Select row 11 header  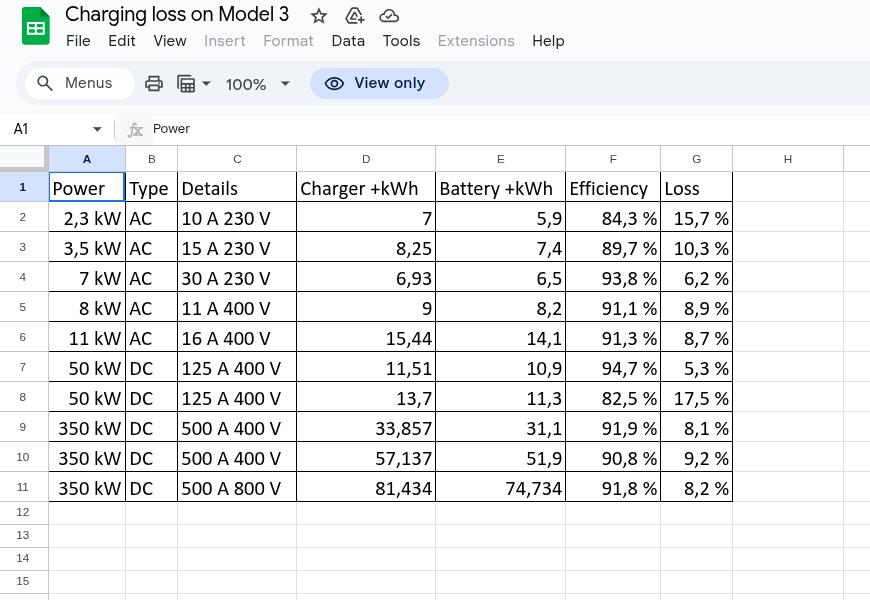(24, 487)
